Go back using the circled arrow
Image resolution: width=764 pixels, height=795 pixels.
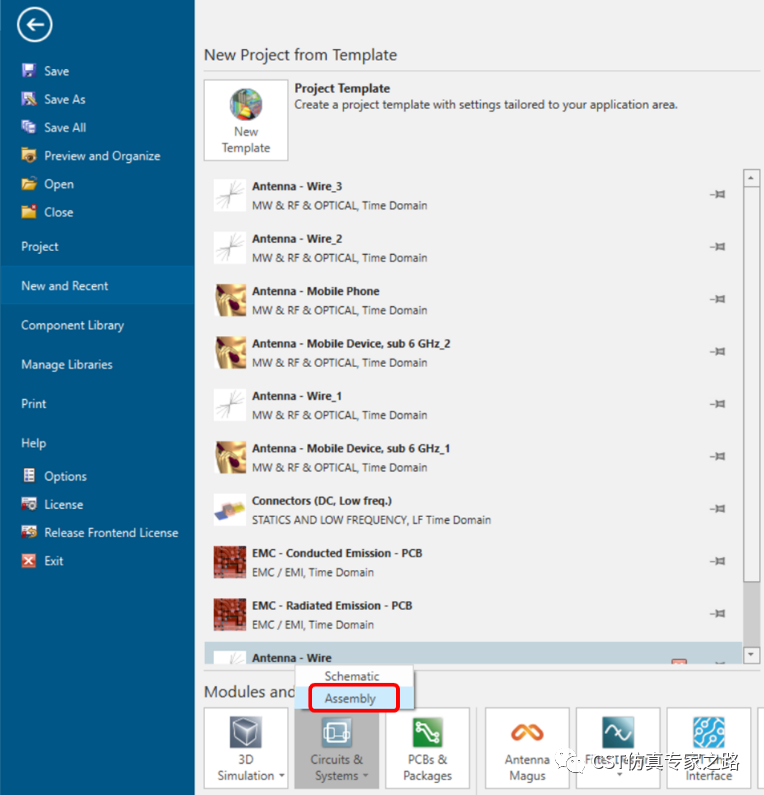34,25
